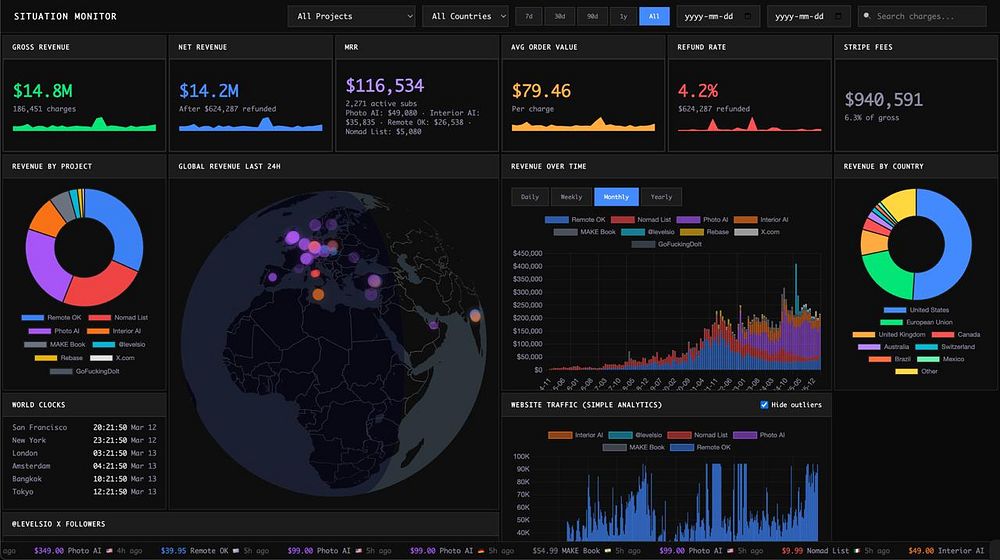Open calendar picker on second date field

tap(839, 16)
